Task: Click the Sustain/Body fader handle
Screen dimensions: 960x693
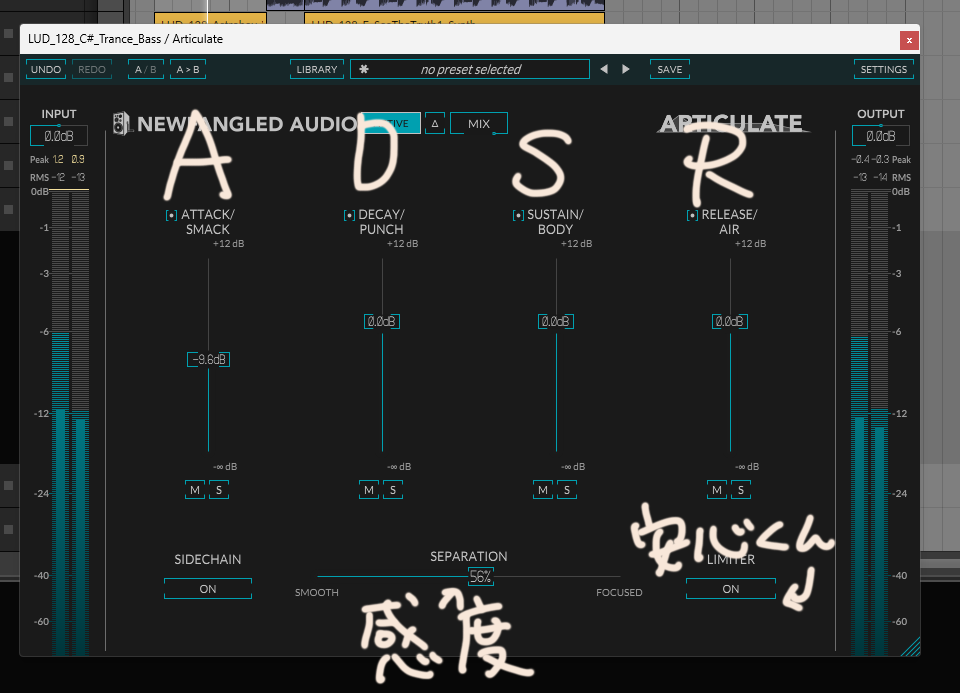Action: click(x=556, y=321)
